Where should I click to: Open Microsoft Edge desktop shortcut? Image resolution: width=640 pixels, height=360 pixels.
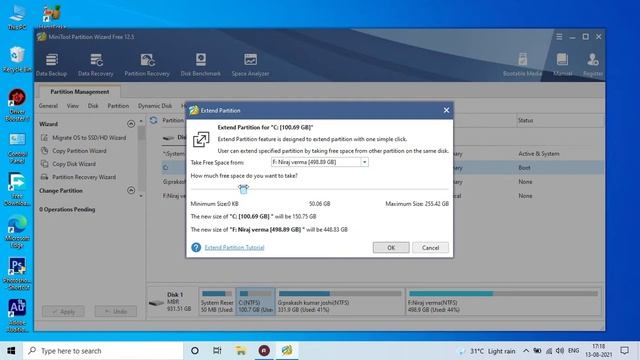pos(17,231)
